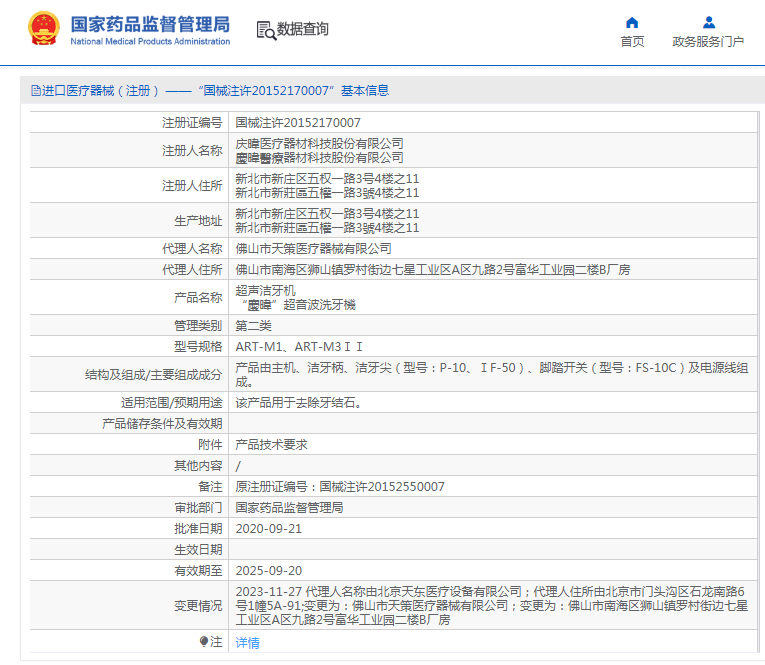The width and height of the screenshot is (765, 665).
Task: Click 代理人住所 address value
Action: click(x=433, y=270)
